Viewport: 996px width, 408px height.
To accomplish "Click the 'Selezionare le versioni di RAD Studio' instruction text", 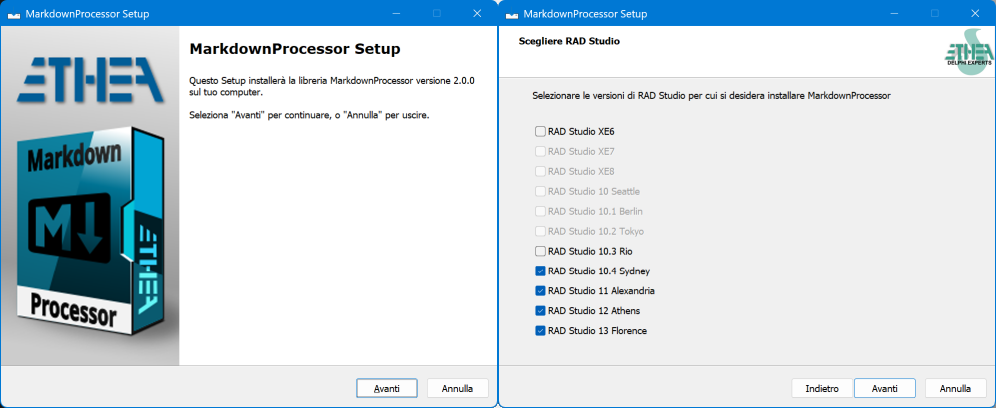I will coord(711,96).
